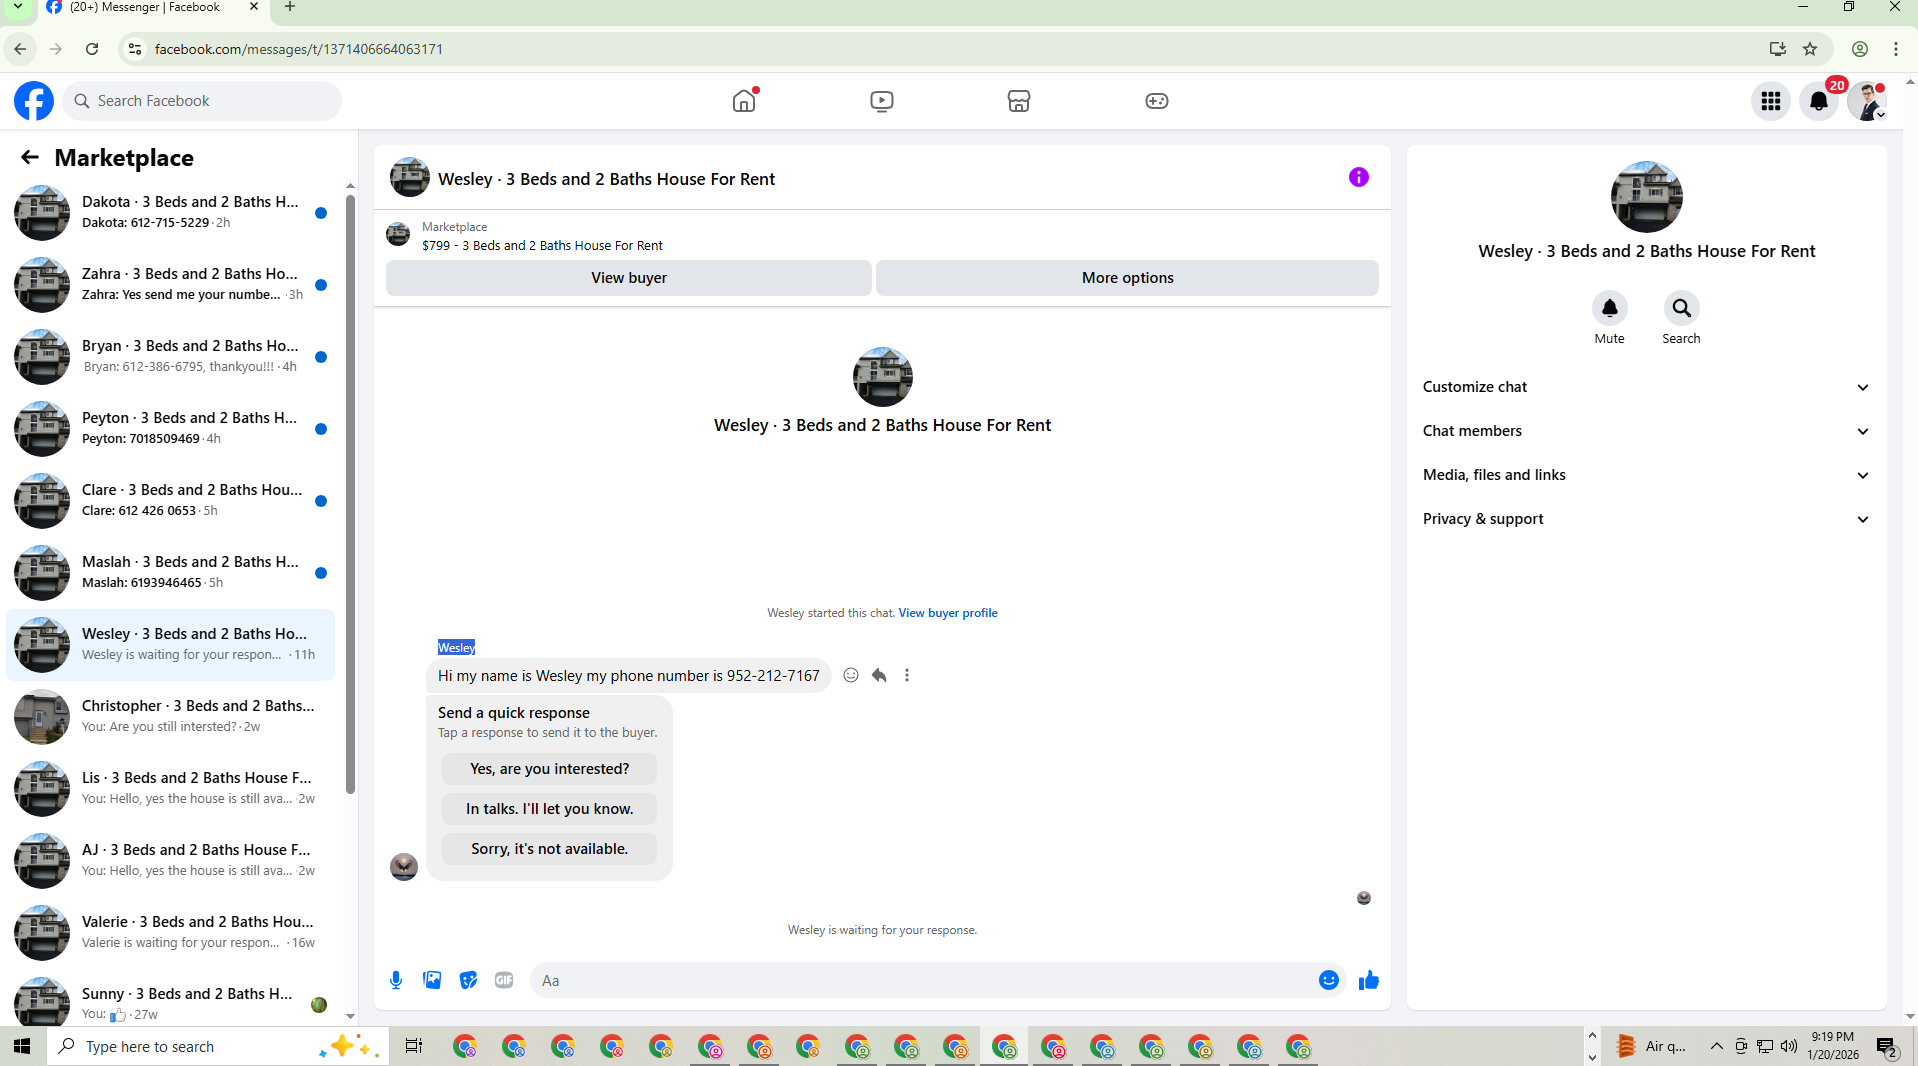Expand Privacy & support section
Screen dimensions: 1918x1066
pyautogui.click(x=1646, y=519)
